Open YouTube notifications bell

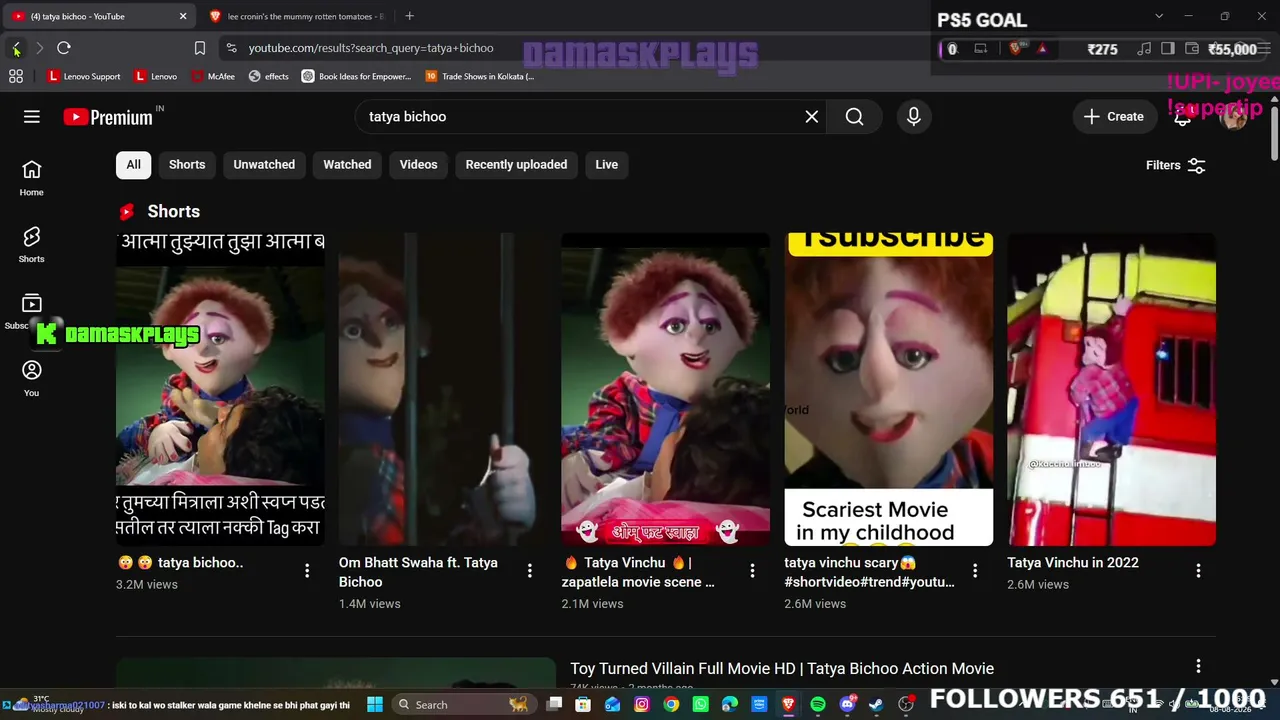point(1182,117)
